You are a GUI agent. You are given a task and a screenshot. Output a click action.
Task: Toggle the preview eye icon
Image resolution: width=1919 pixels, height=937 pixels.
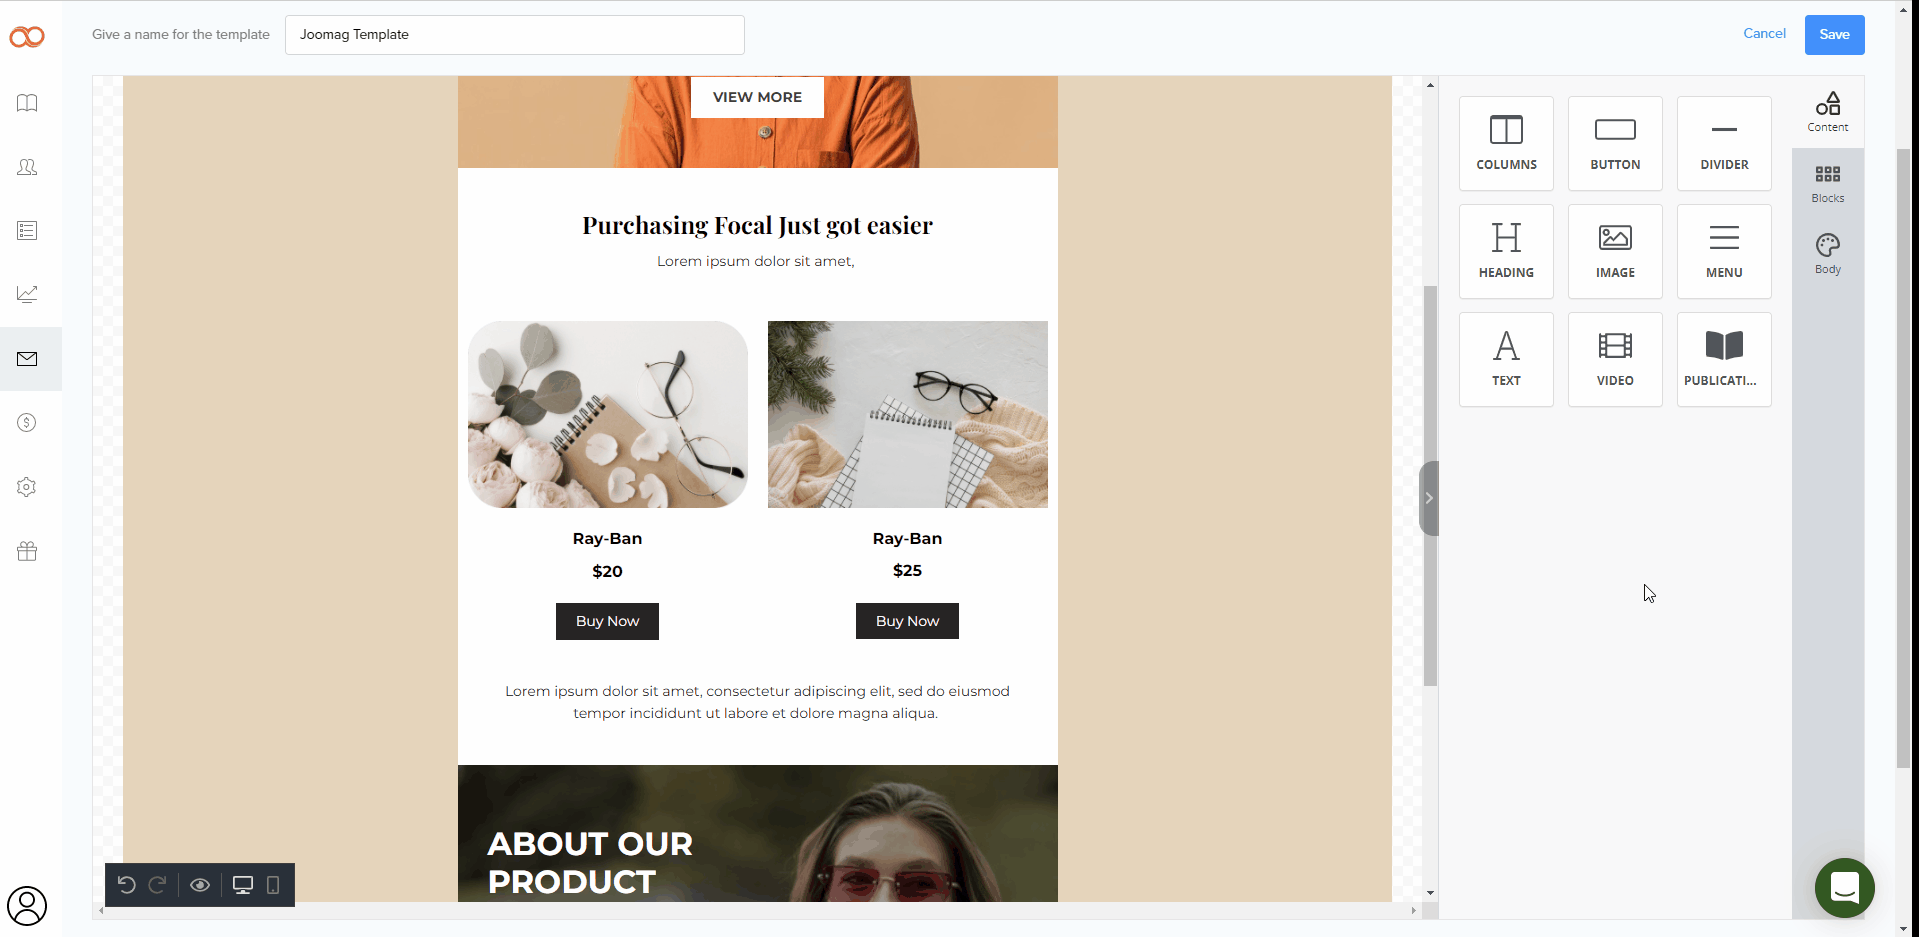click(x=200, y=885)
